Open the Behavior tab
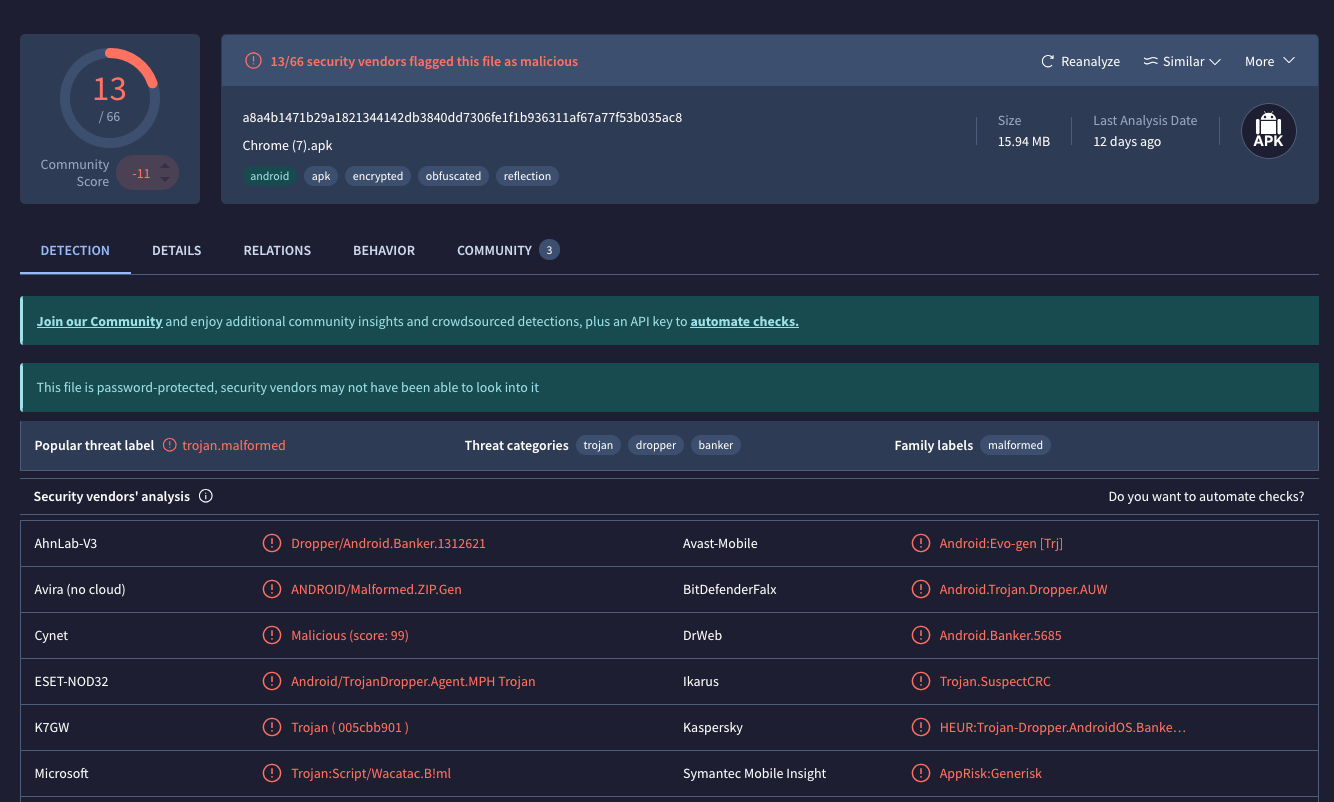This screenshot has height=802, width=1334. [383, 250]
